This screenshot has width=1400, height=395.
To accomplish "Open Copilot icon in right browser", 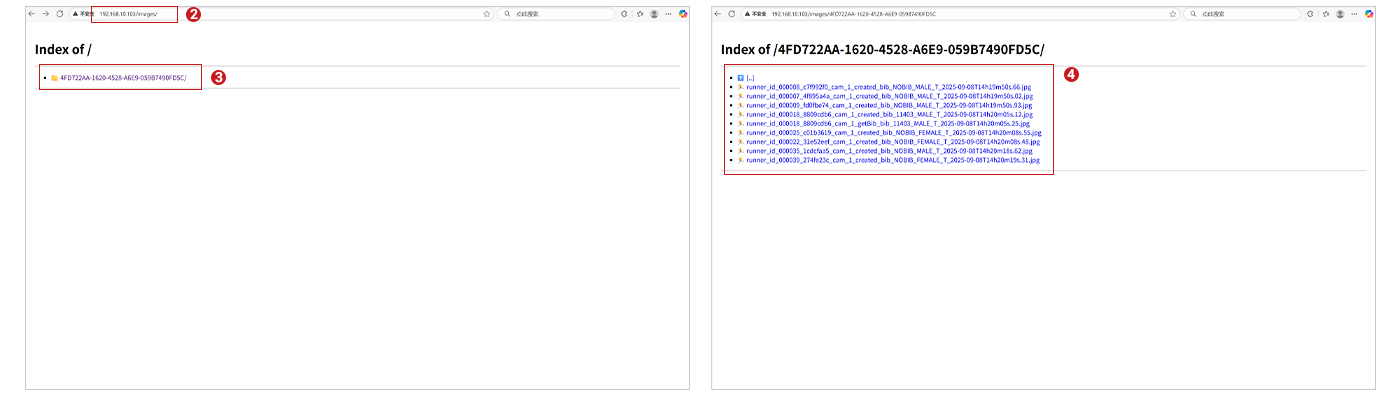I will coord(1369,14).
